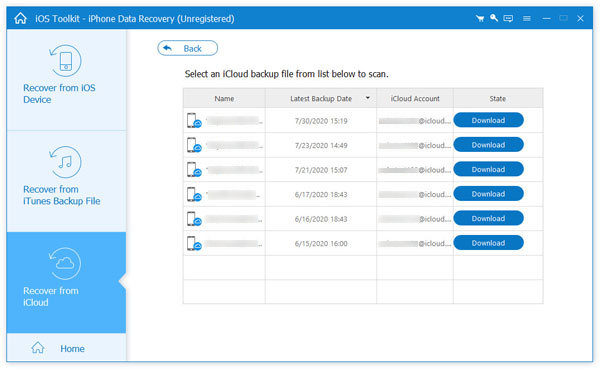Screen dimensions: 600x369
Task: Select date cell 7/30/2020 15:19
Action: (x=321, y=121)
